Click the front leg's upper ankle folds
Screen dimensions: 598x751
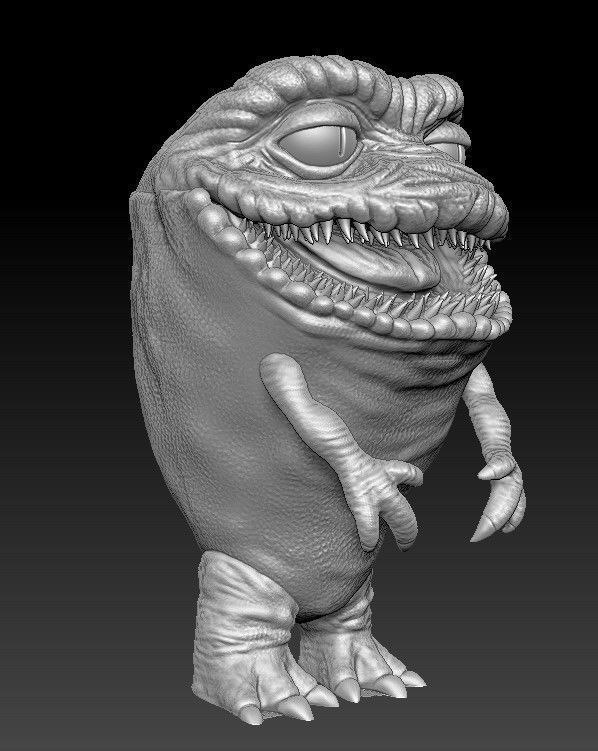[x=242, y=599]
